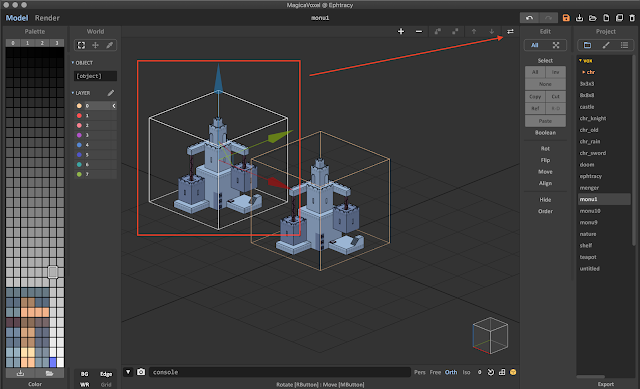Screen dimensions: 640x389
Task: Click the Copy button in Edit panel
Action: tap(535, 97)
